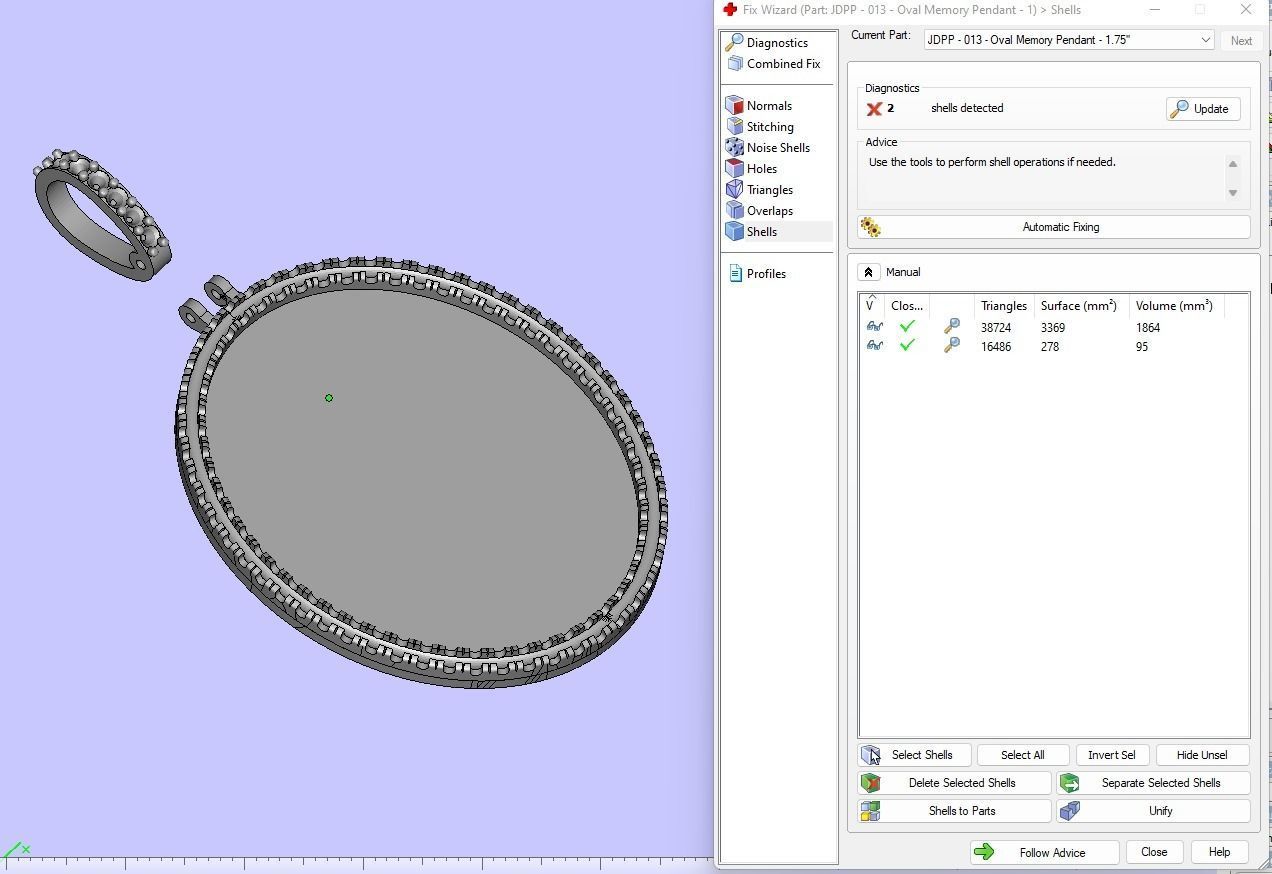Zoom to the 38724-triangle shell
The width and height of the screenshot is (1272, 874).
pyautogui.click(x=952, y=326)
